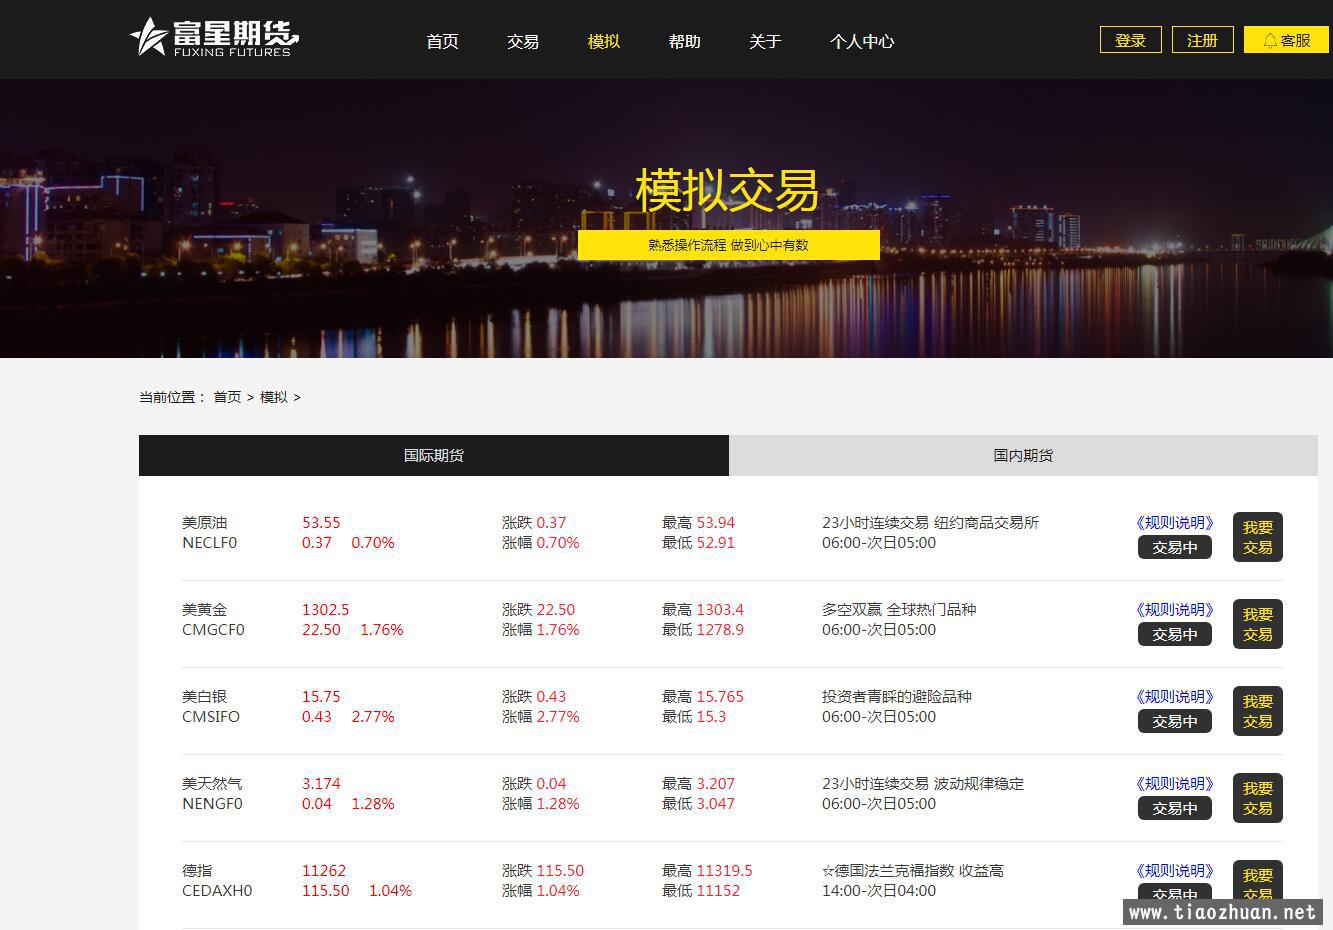Click the yellow 熟悉操作流程 banner
The width and height of the screenshot is (1333, 930).
(728, 245)
